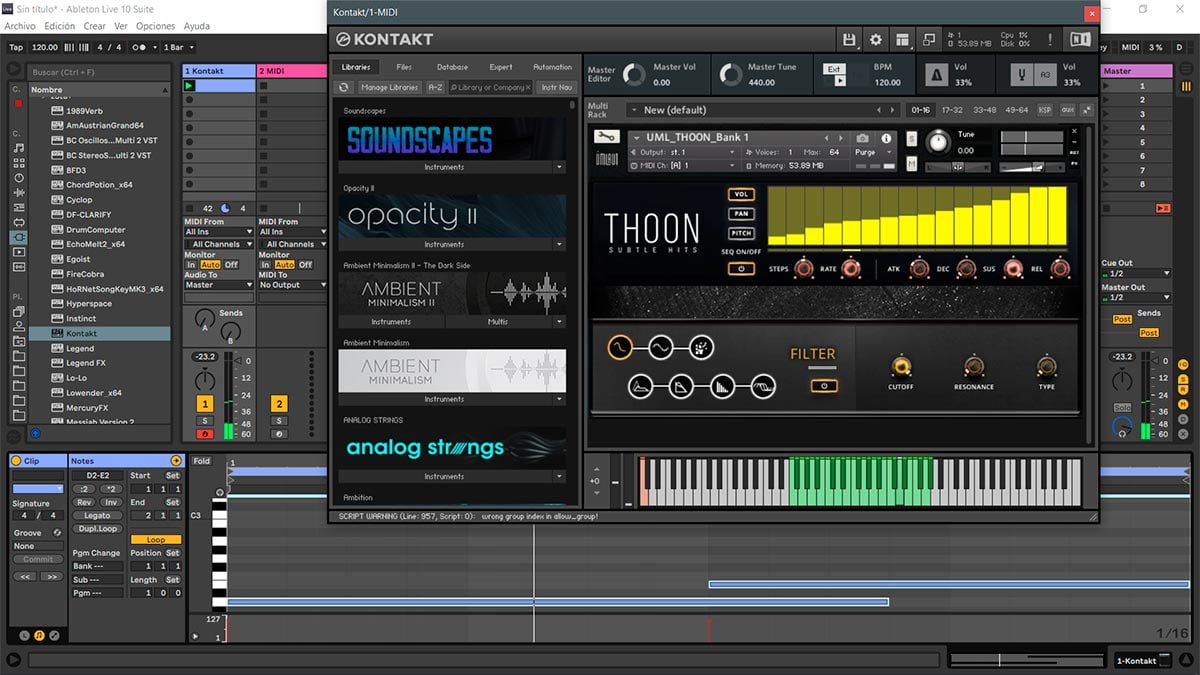Click Kontakt plugin in browser list
The height and width of the screenshot is (675, 1200).
pos(98,333)
